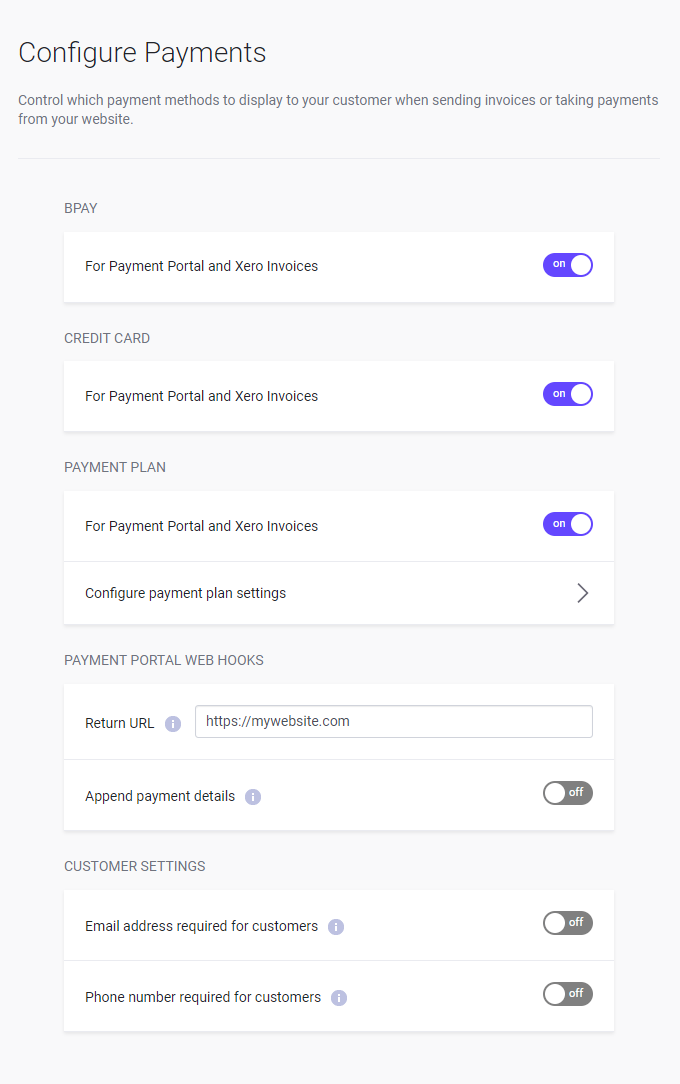Turn off the Payment Plan toggle
680x1084 pixels.
click(x=567, y=523)
